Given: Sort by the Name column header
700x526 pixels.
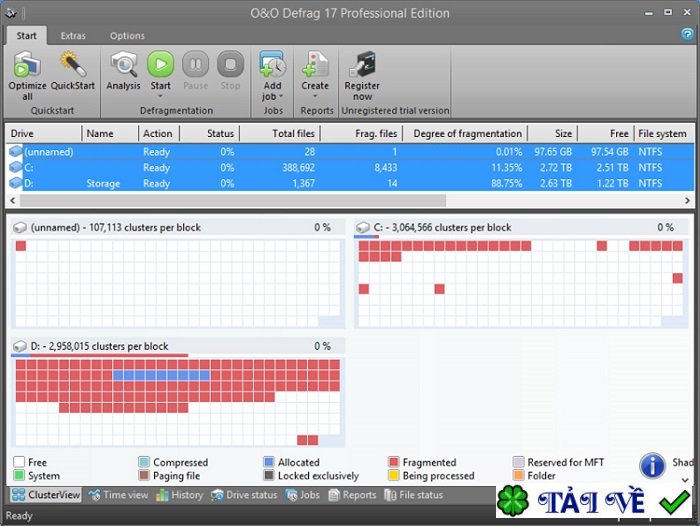Looking at the screenshot, I should point(110,134).
